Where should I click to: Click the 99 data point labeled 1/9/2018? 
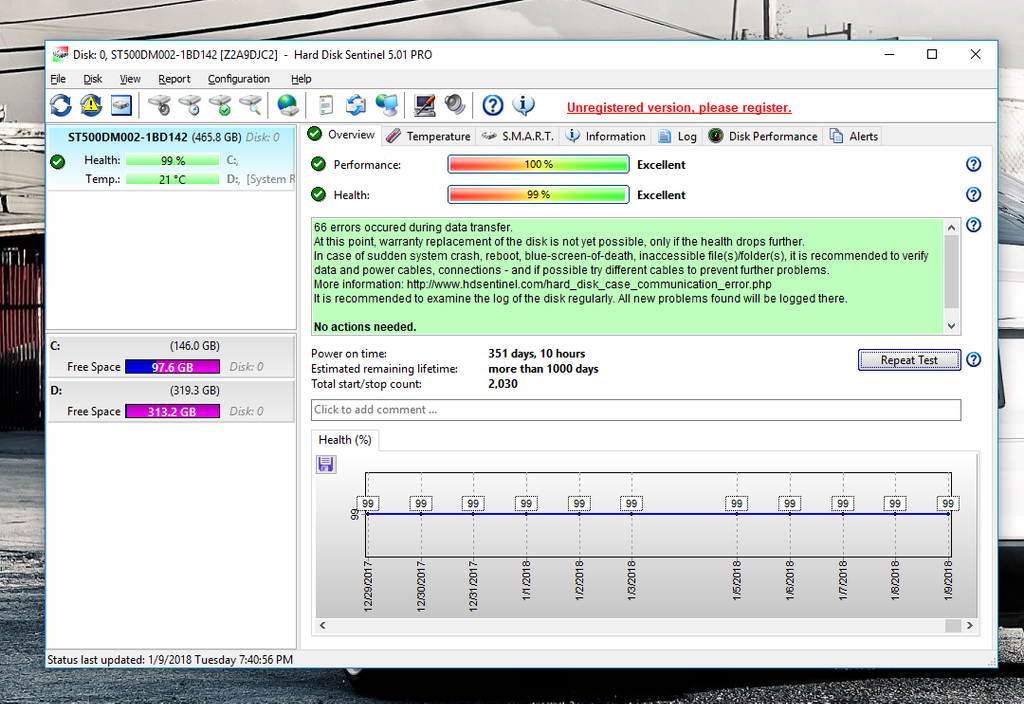[x=948, y=504]
